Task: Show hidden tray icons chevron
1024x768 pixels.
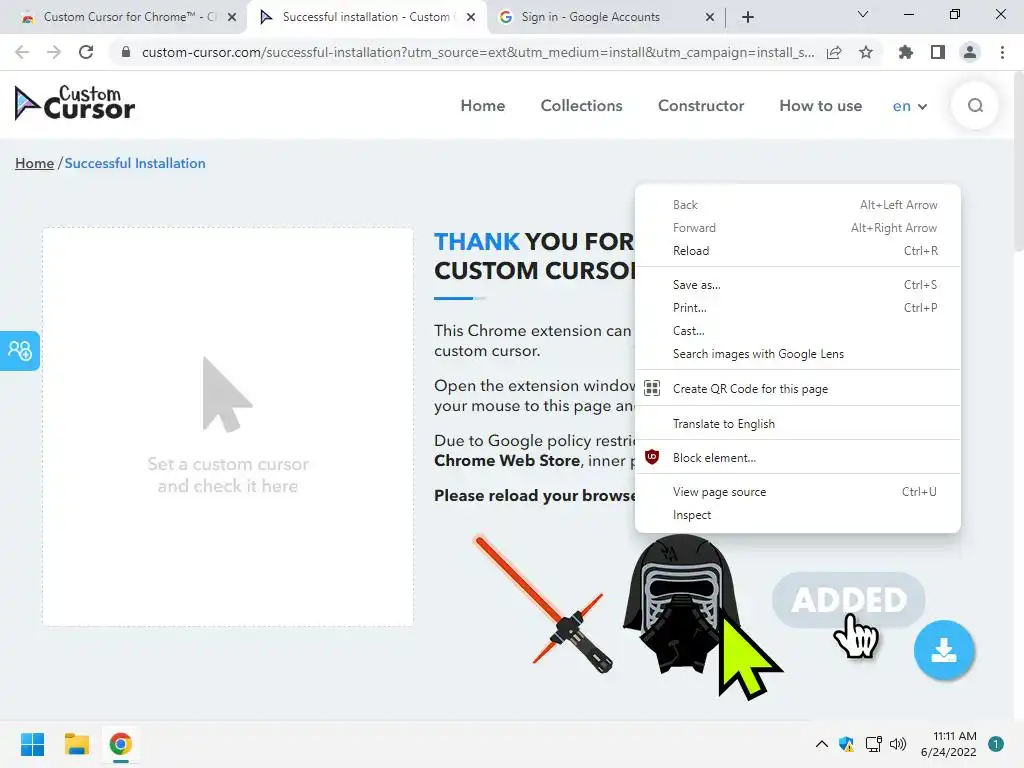Action: pos(822,744)
